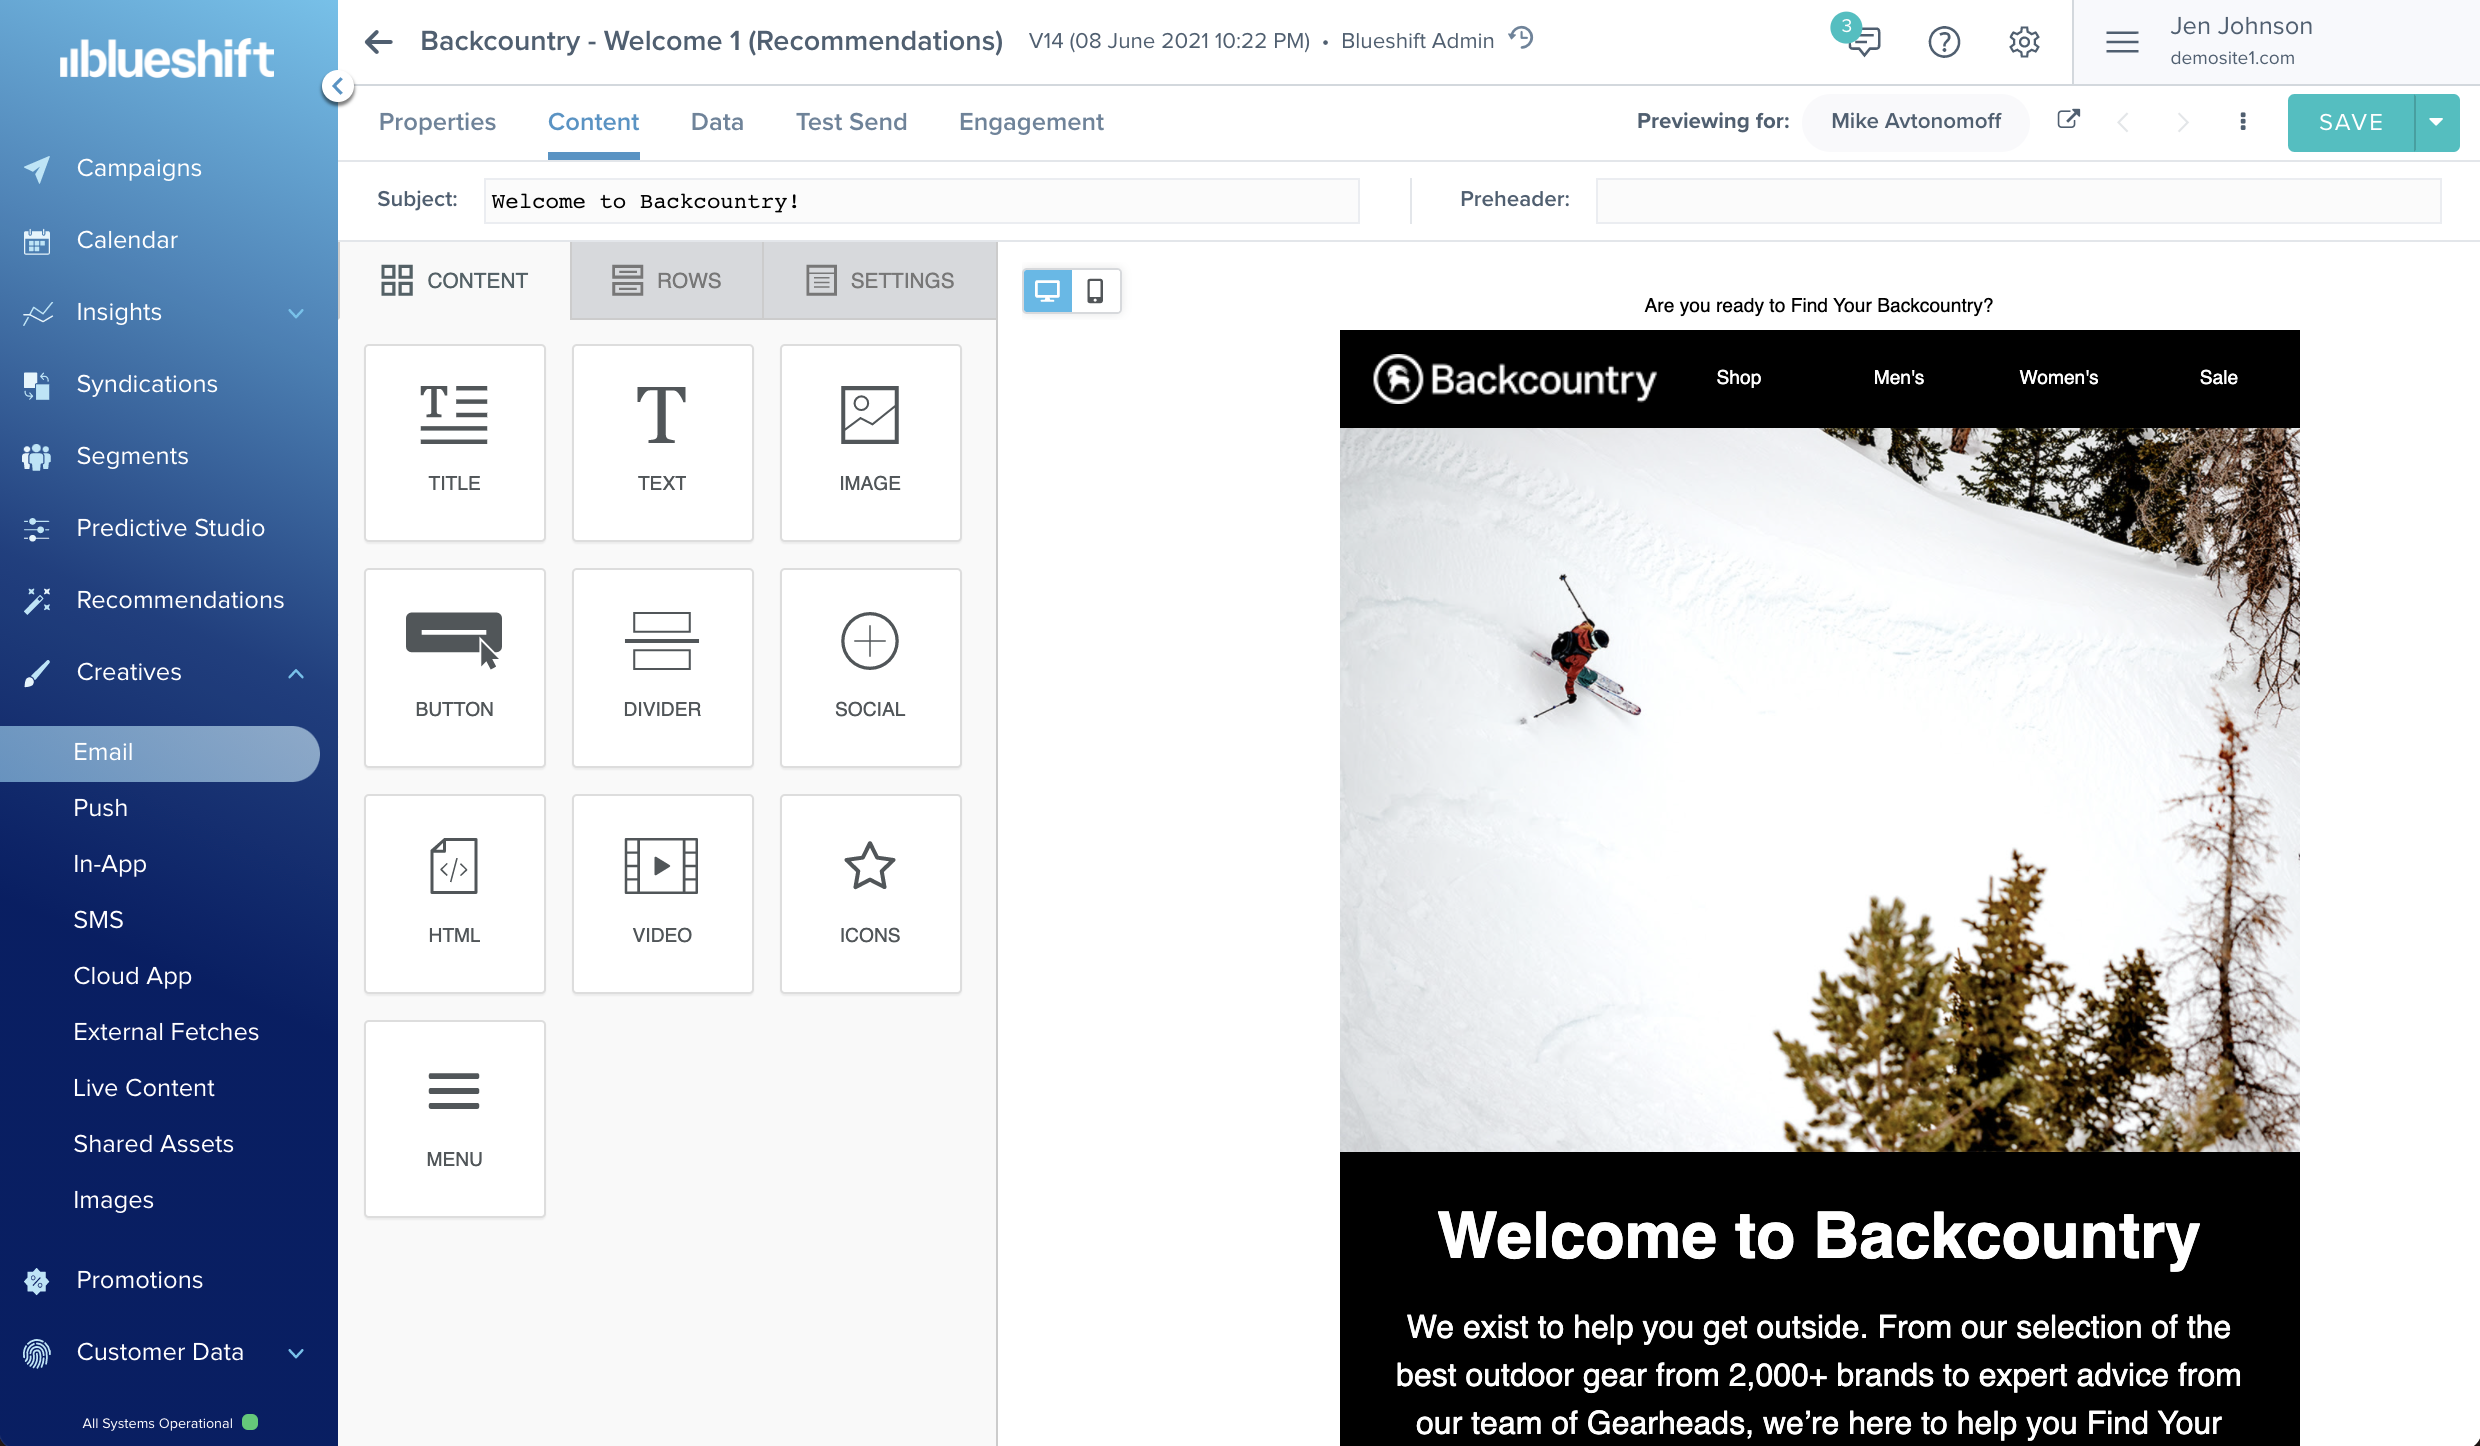Select the DIVIDER content block

[x=662, y=668]
